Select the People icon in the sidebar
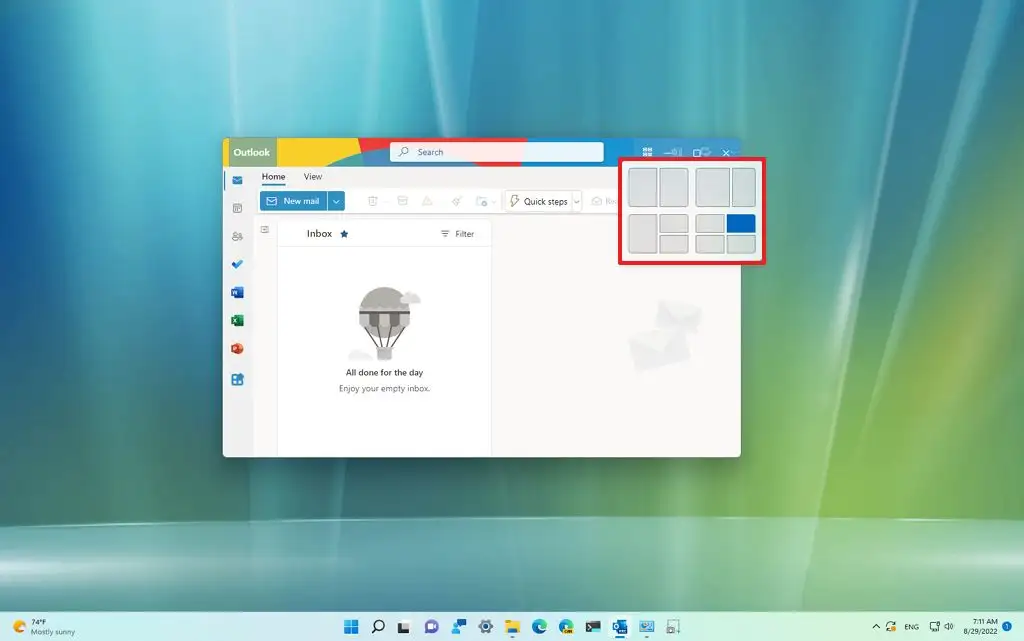The width and height of the screenshot is (1024, 641). pyautogui.click(x=236, y=235)
